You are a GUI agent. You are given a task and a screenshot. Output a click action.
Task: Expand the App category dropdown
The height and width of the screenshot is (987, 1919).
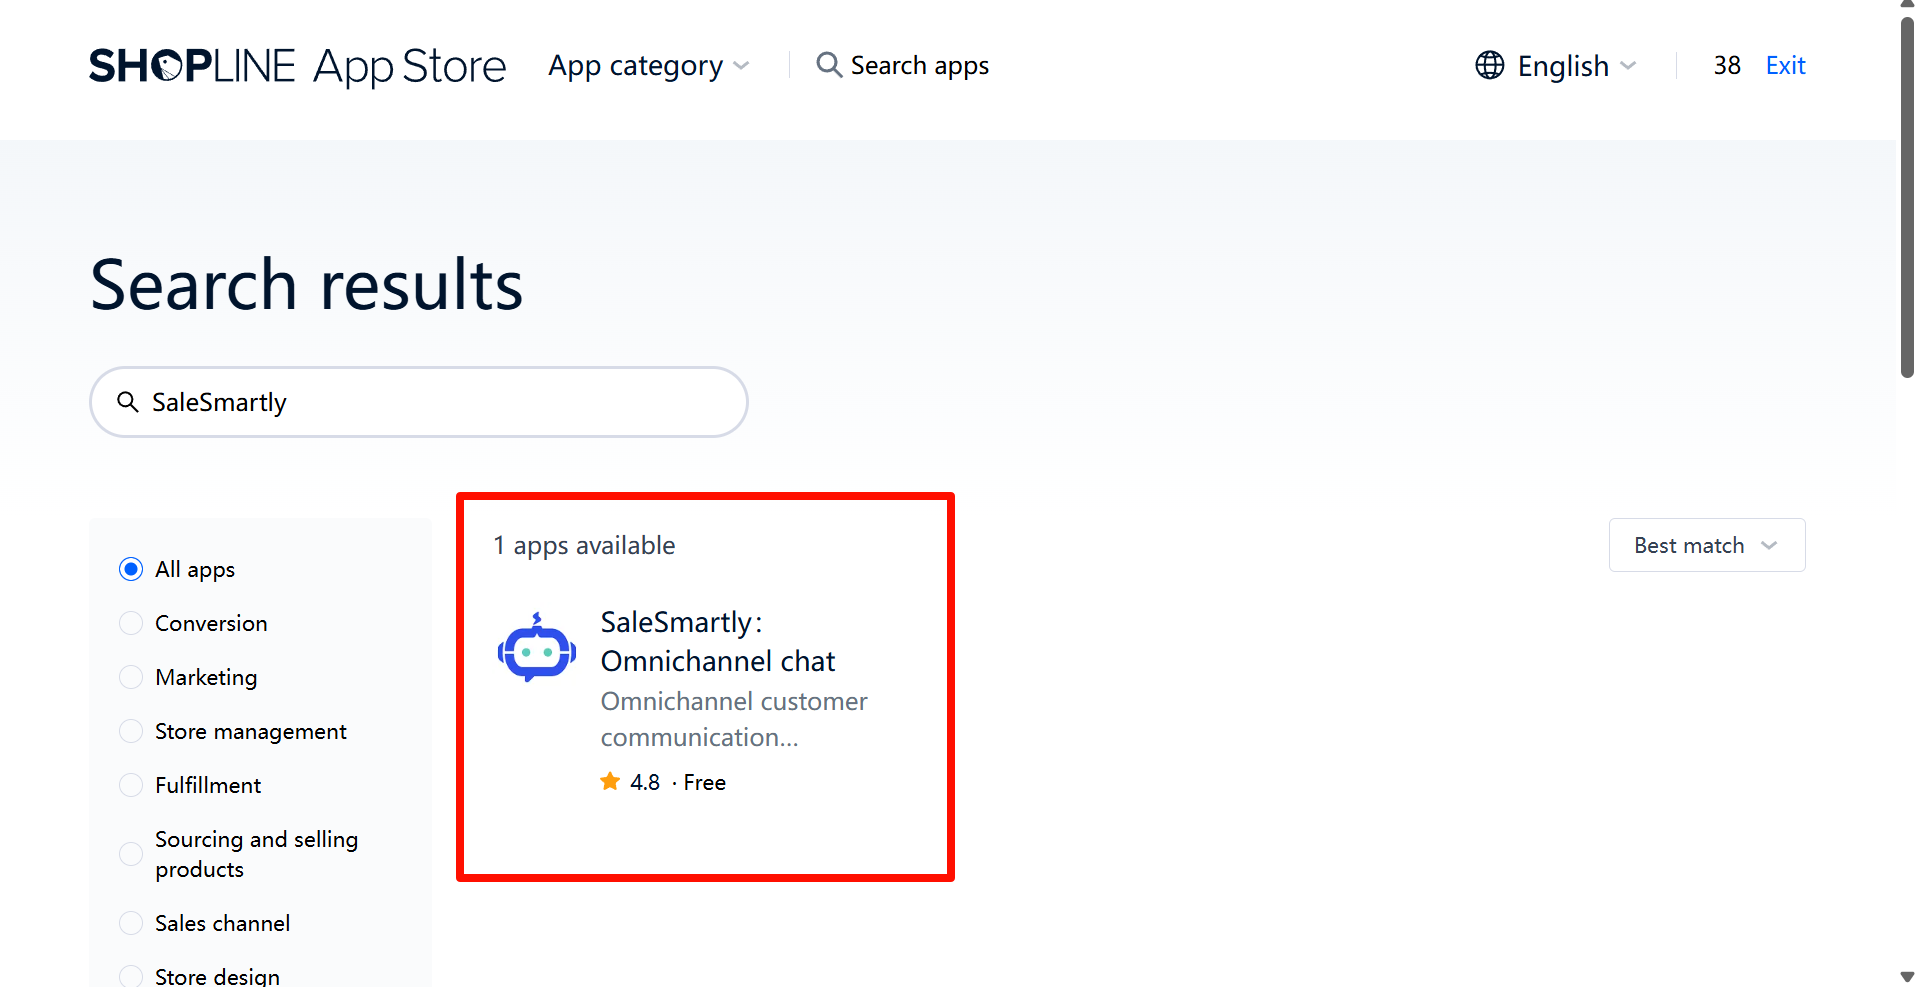point(648,66)
